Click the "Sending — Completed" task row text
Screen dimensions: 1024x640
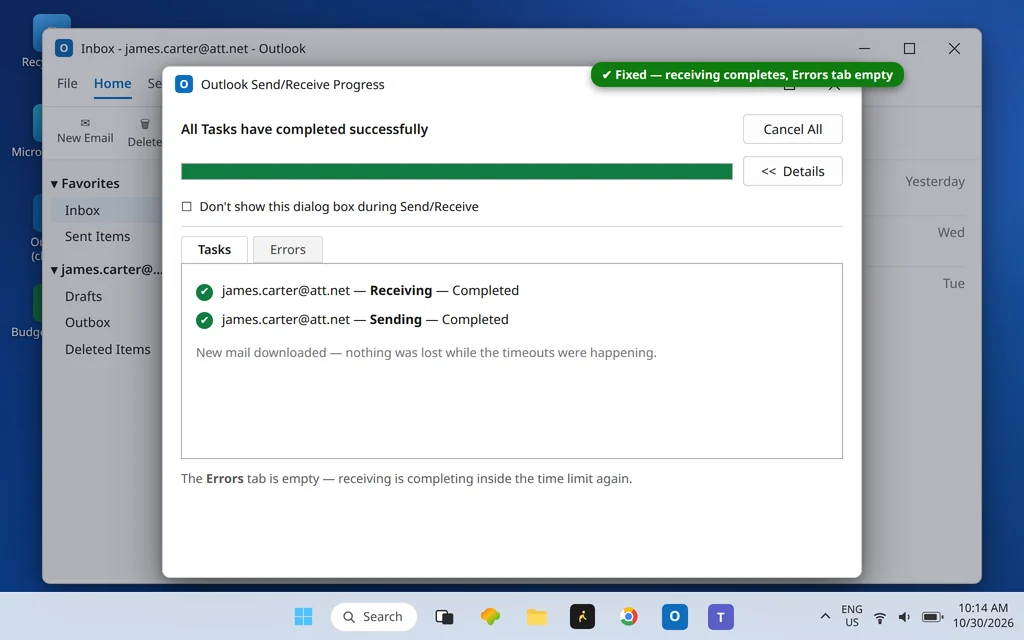click(365, 319)
